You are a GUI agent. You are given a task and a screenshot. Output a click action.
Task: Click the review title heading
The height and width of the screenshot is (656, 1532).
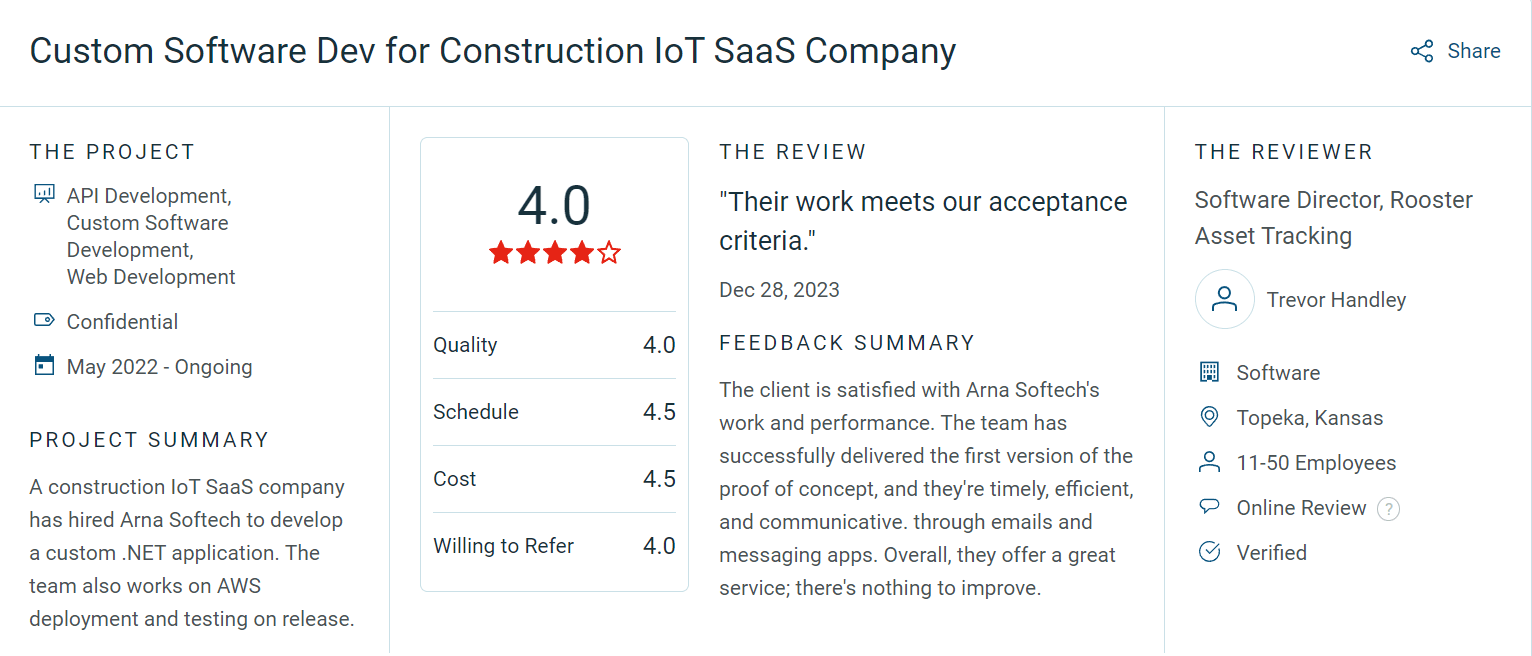click(x=492, y=51)
